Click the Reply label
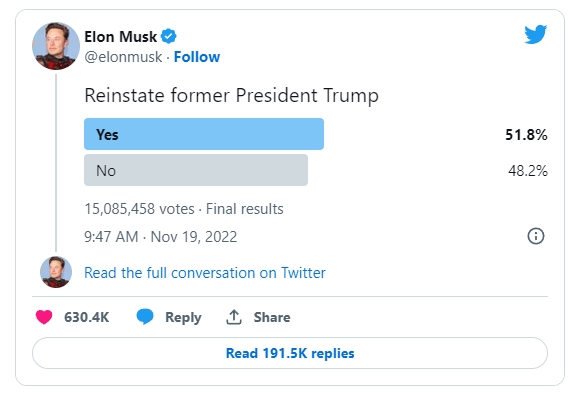 183,317
